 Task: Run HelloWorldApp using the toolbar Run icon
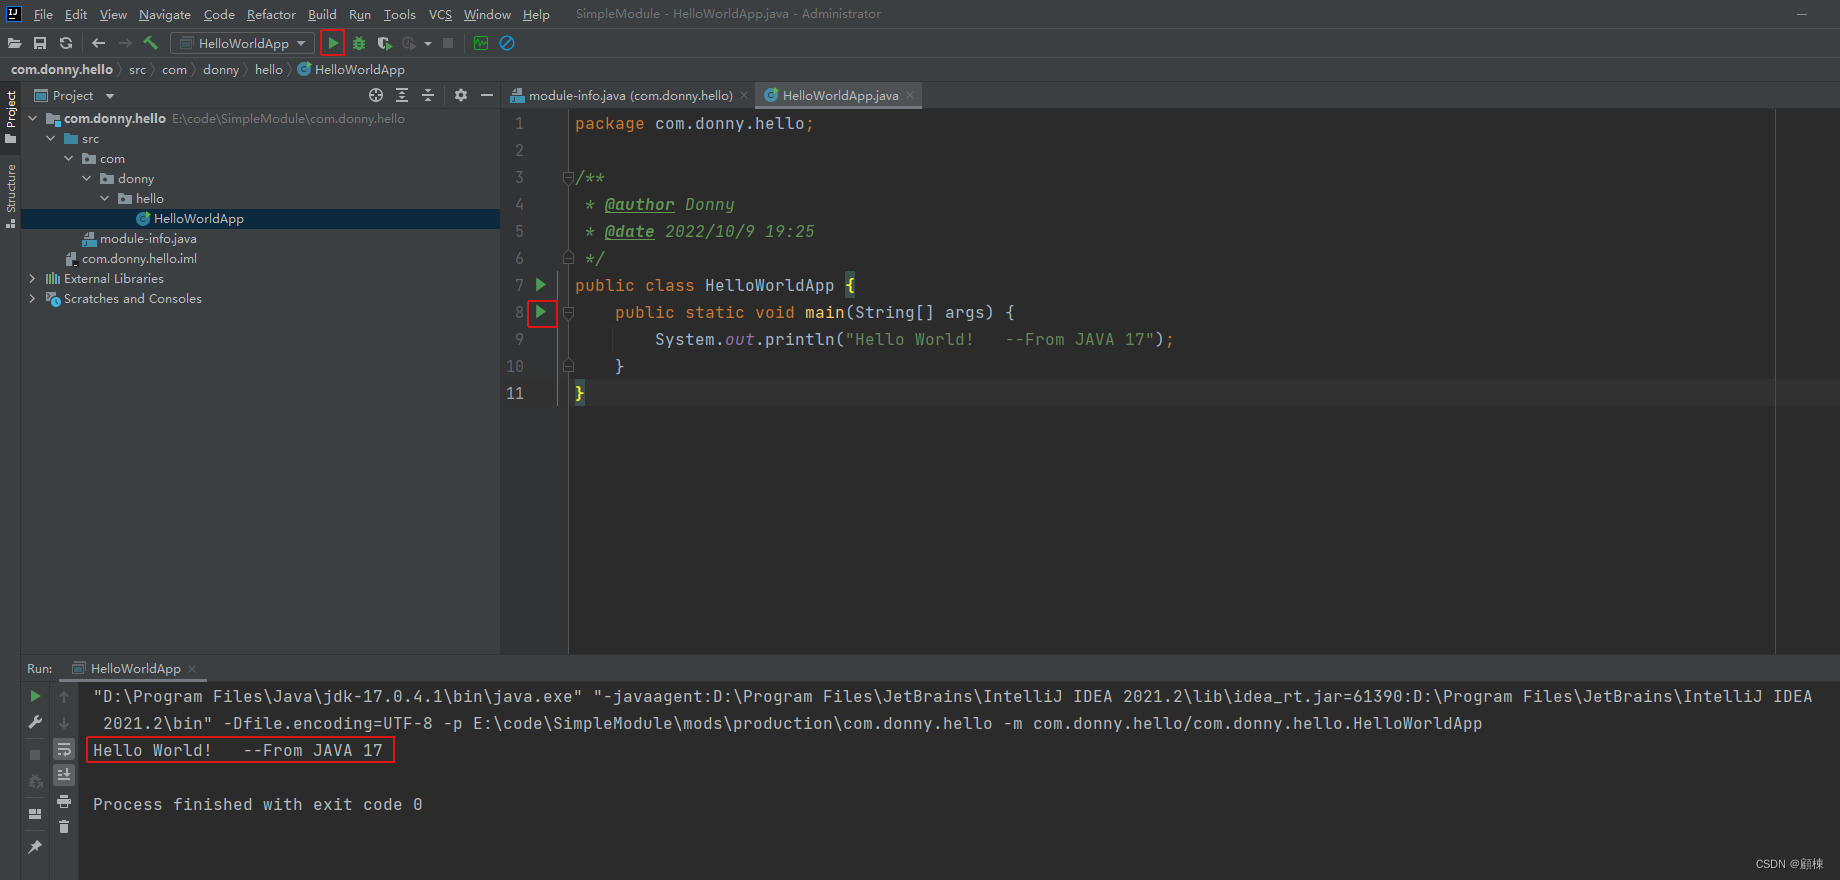click(x=333, y=43)
